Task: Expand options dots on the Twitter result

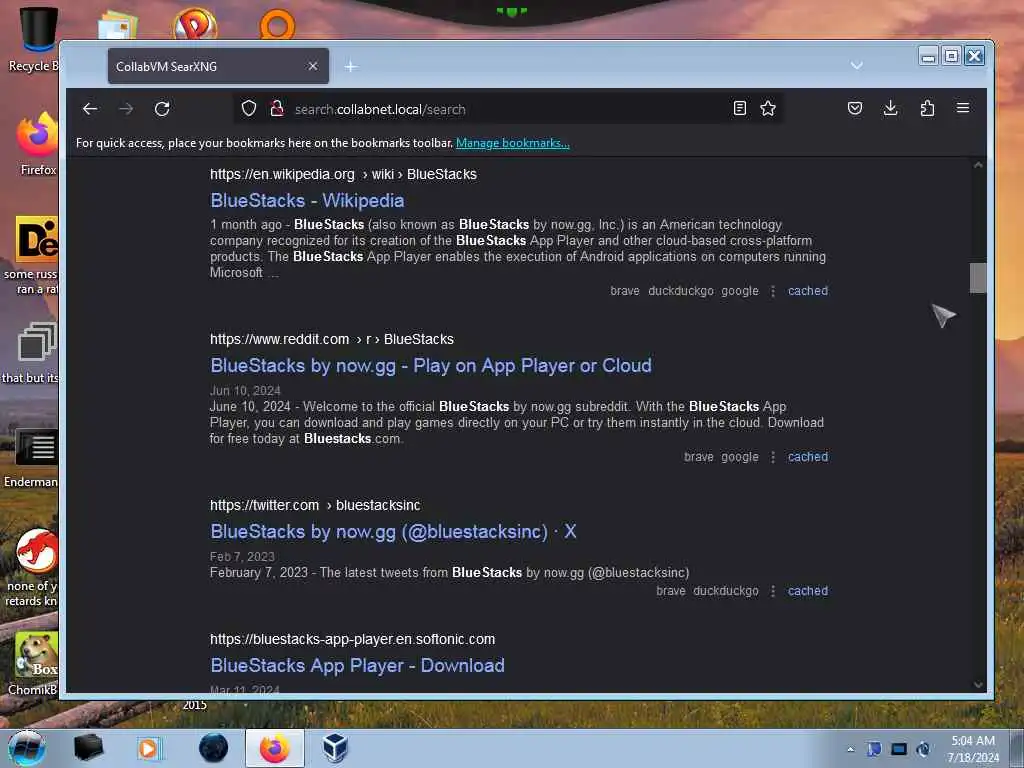Action: pyautogui.click(x=773, y=591)
